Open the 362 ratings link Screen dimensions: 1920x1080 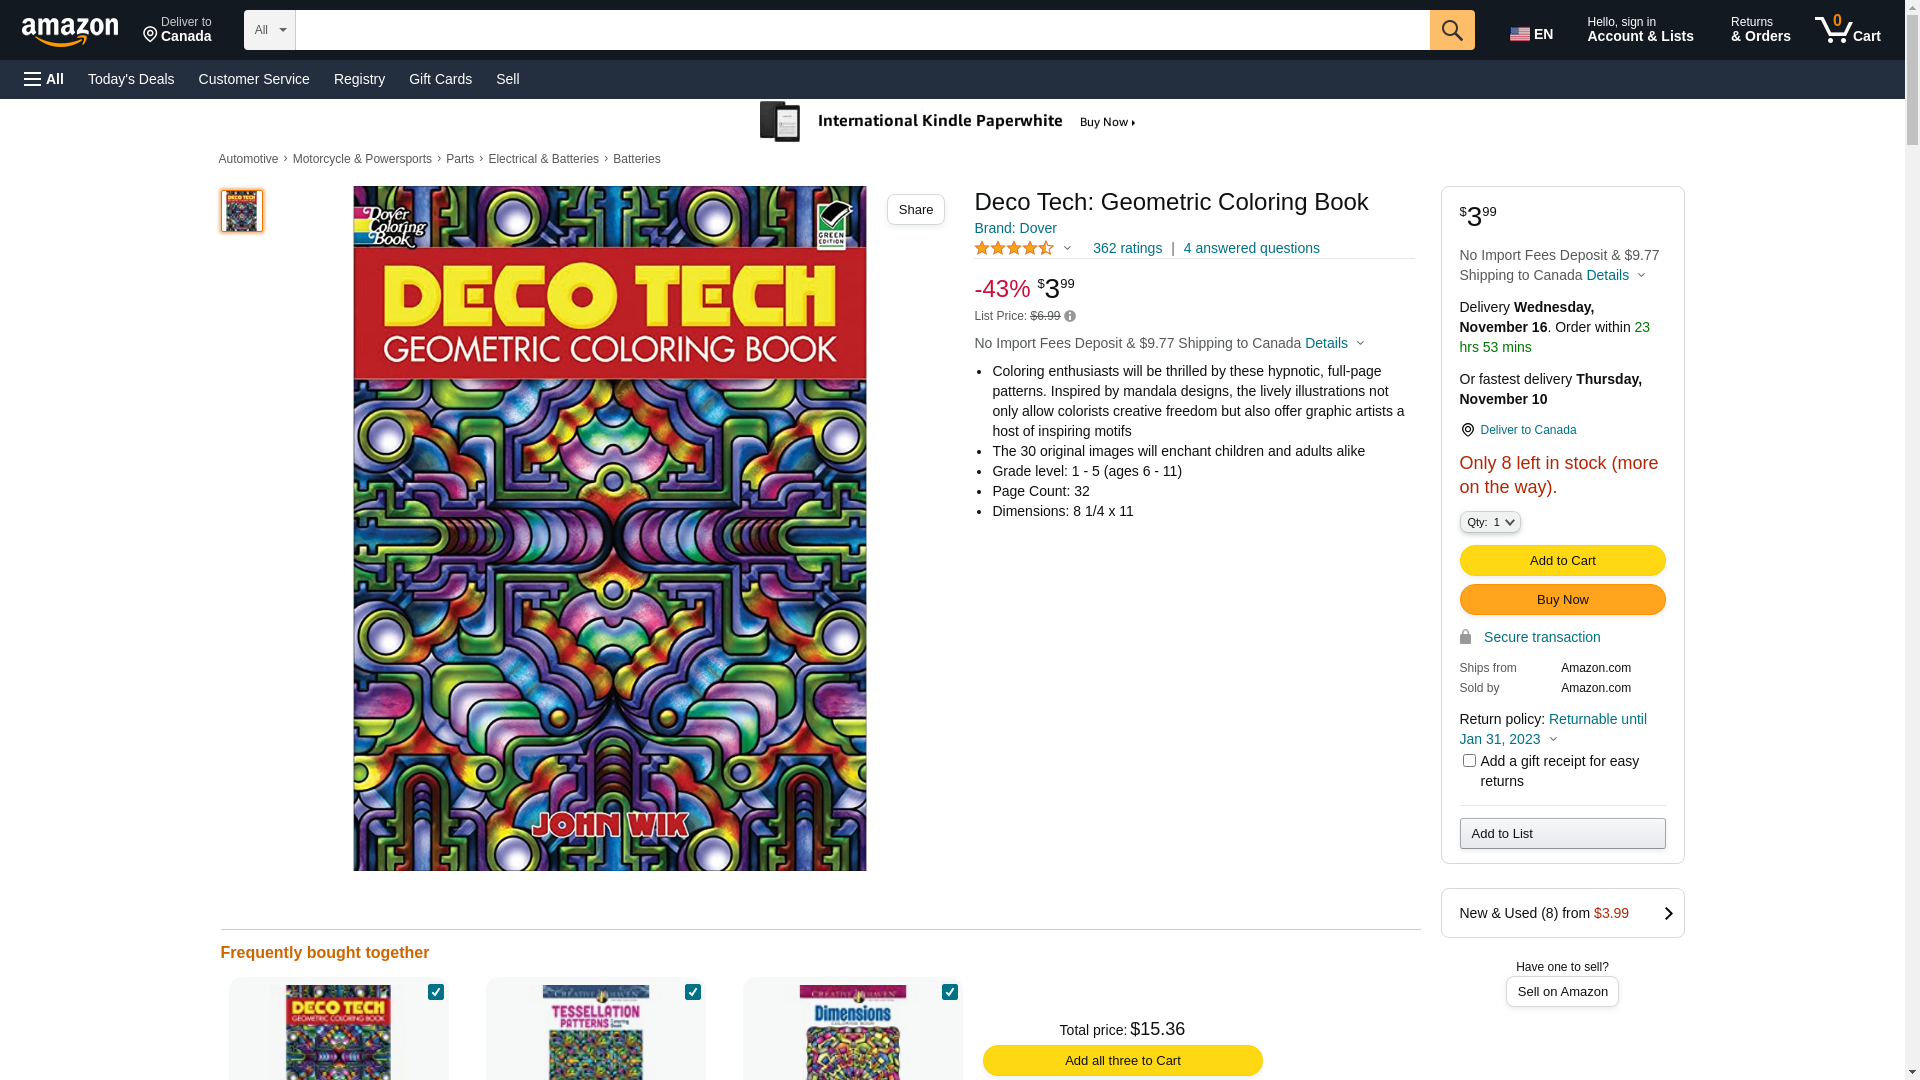pyautogui.click(x=1127, y=248)
